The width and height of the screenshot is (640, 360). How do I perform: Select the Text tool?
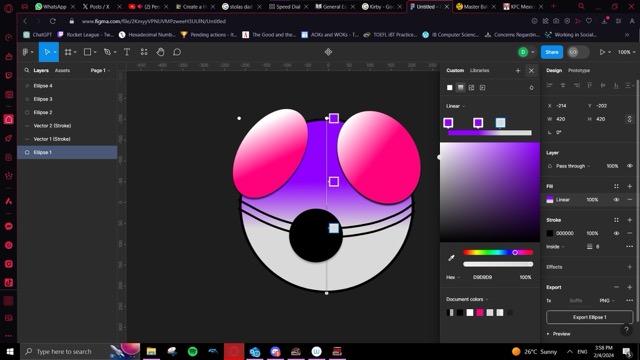point(127,52)
